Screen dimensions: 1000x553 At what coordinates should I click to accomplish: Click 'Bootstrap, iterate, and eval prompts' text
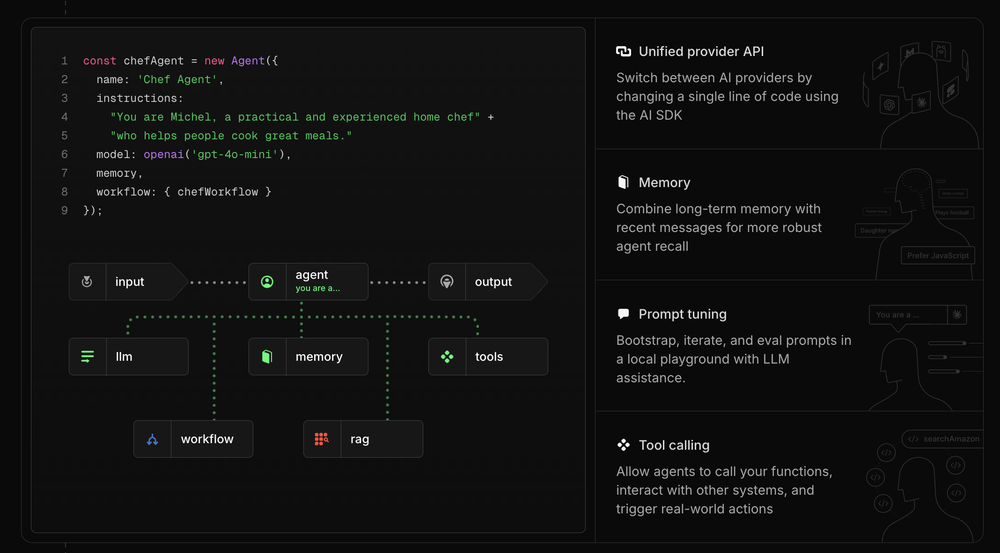tap(733, 359)
